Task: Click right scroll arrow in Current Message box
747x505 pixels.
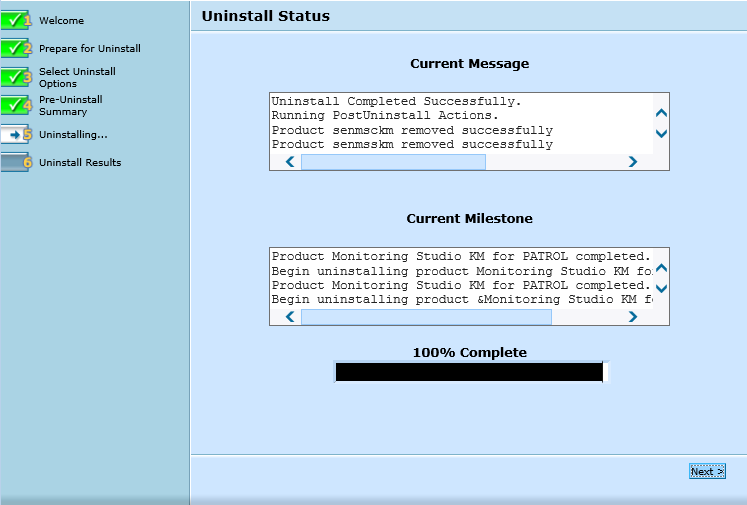Action: tap(633, 162)
